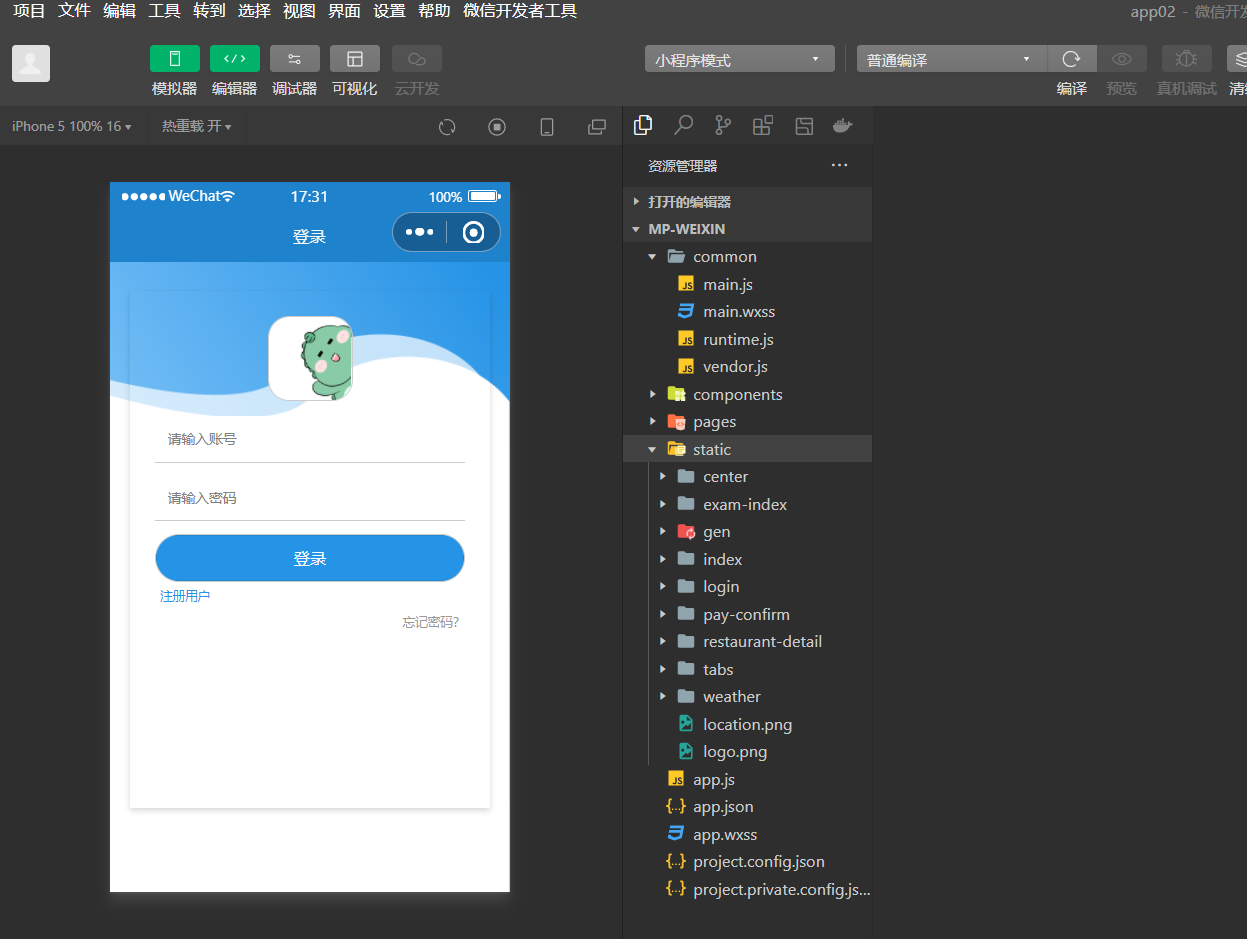Click the dinosaur avatar thumbnail
The image size is (1247, 939).
click(x=310, y=358)
